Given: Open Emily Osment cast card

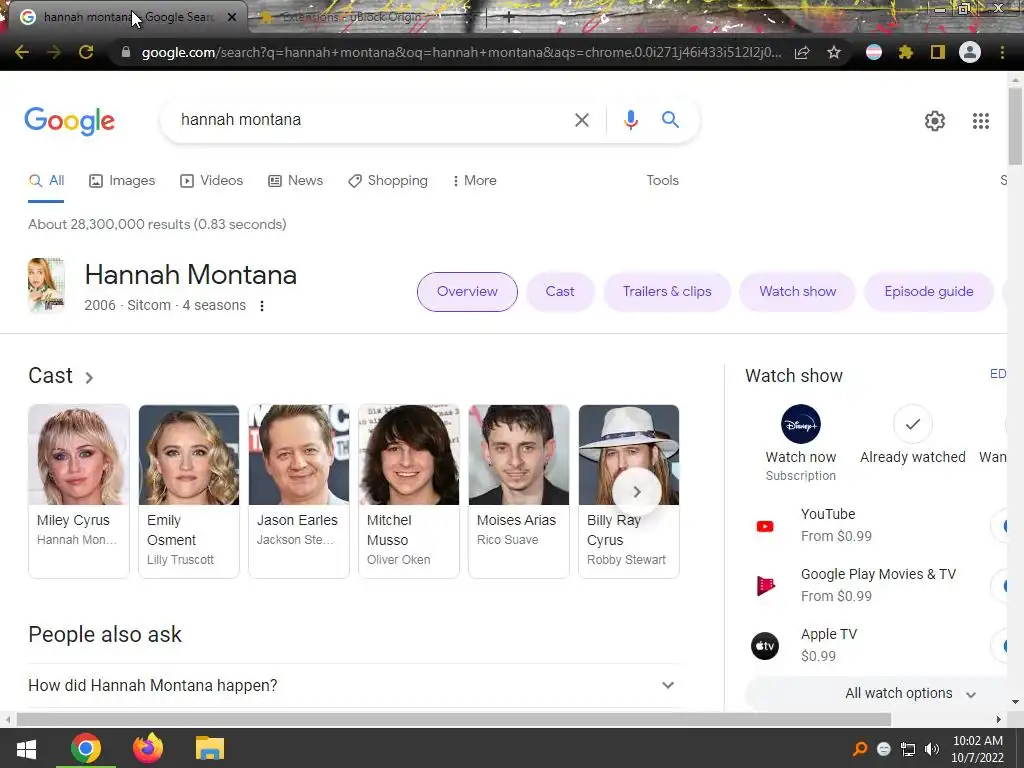Looking at the screenshot, I should click(189, 491).
